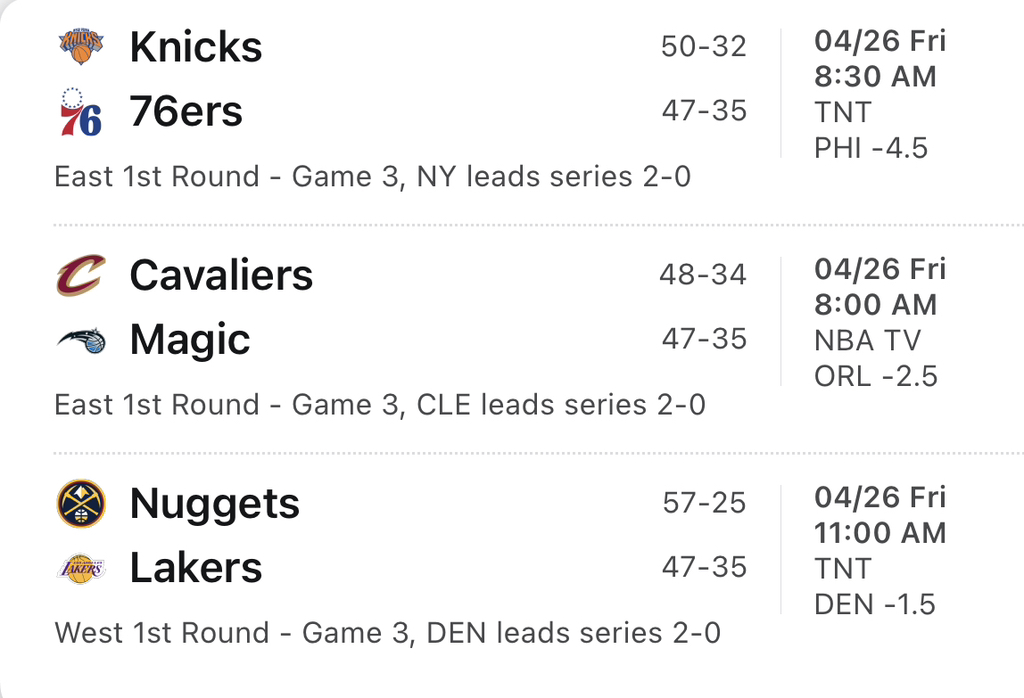
Task: Select the Cavaliers team name
Action: (x=221, y=275)
